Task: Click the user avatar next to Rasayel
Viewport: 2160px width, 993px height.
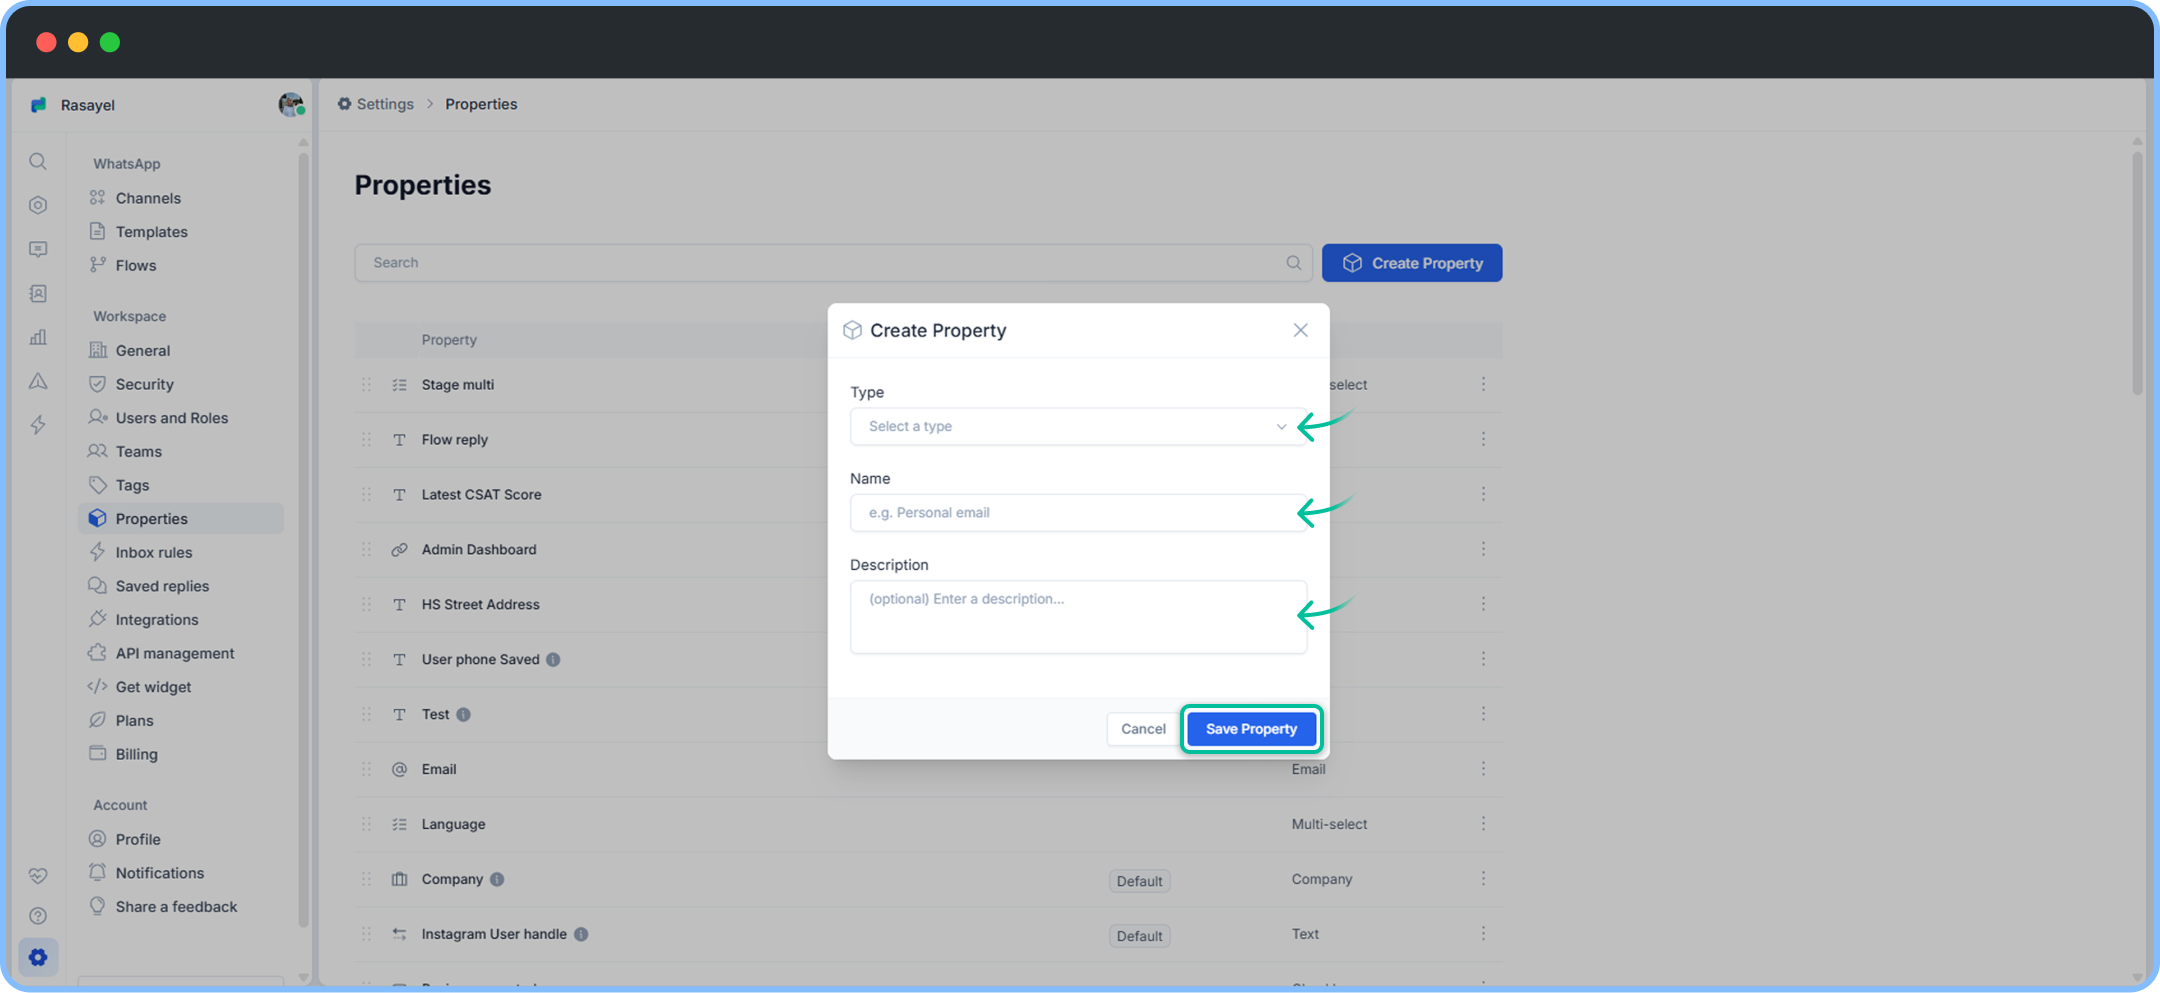Action: tap(291, 104)
